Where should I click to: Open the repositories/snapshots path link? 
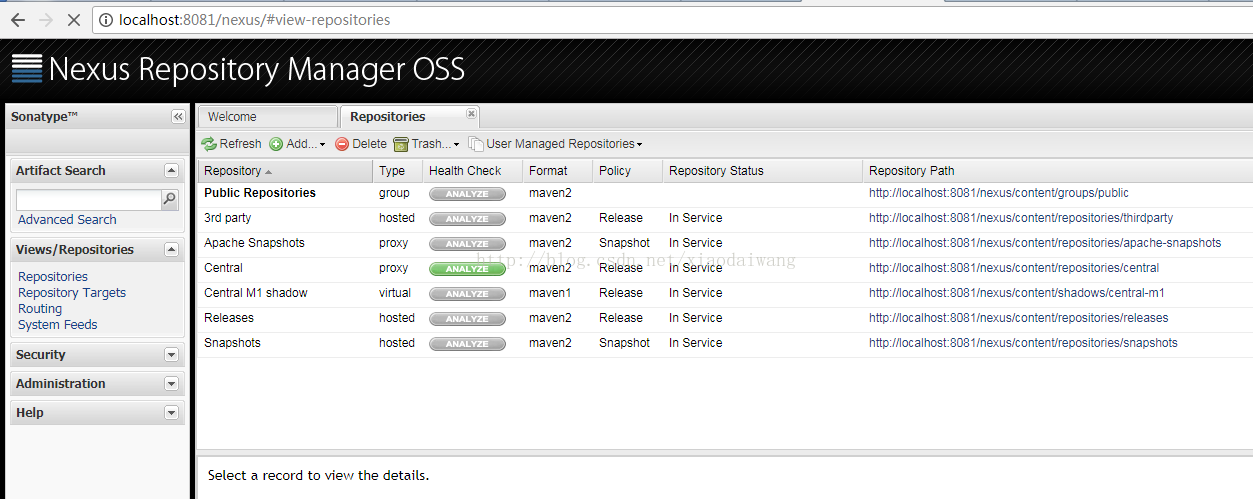(x=1023, y=343)
